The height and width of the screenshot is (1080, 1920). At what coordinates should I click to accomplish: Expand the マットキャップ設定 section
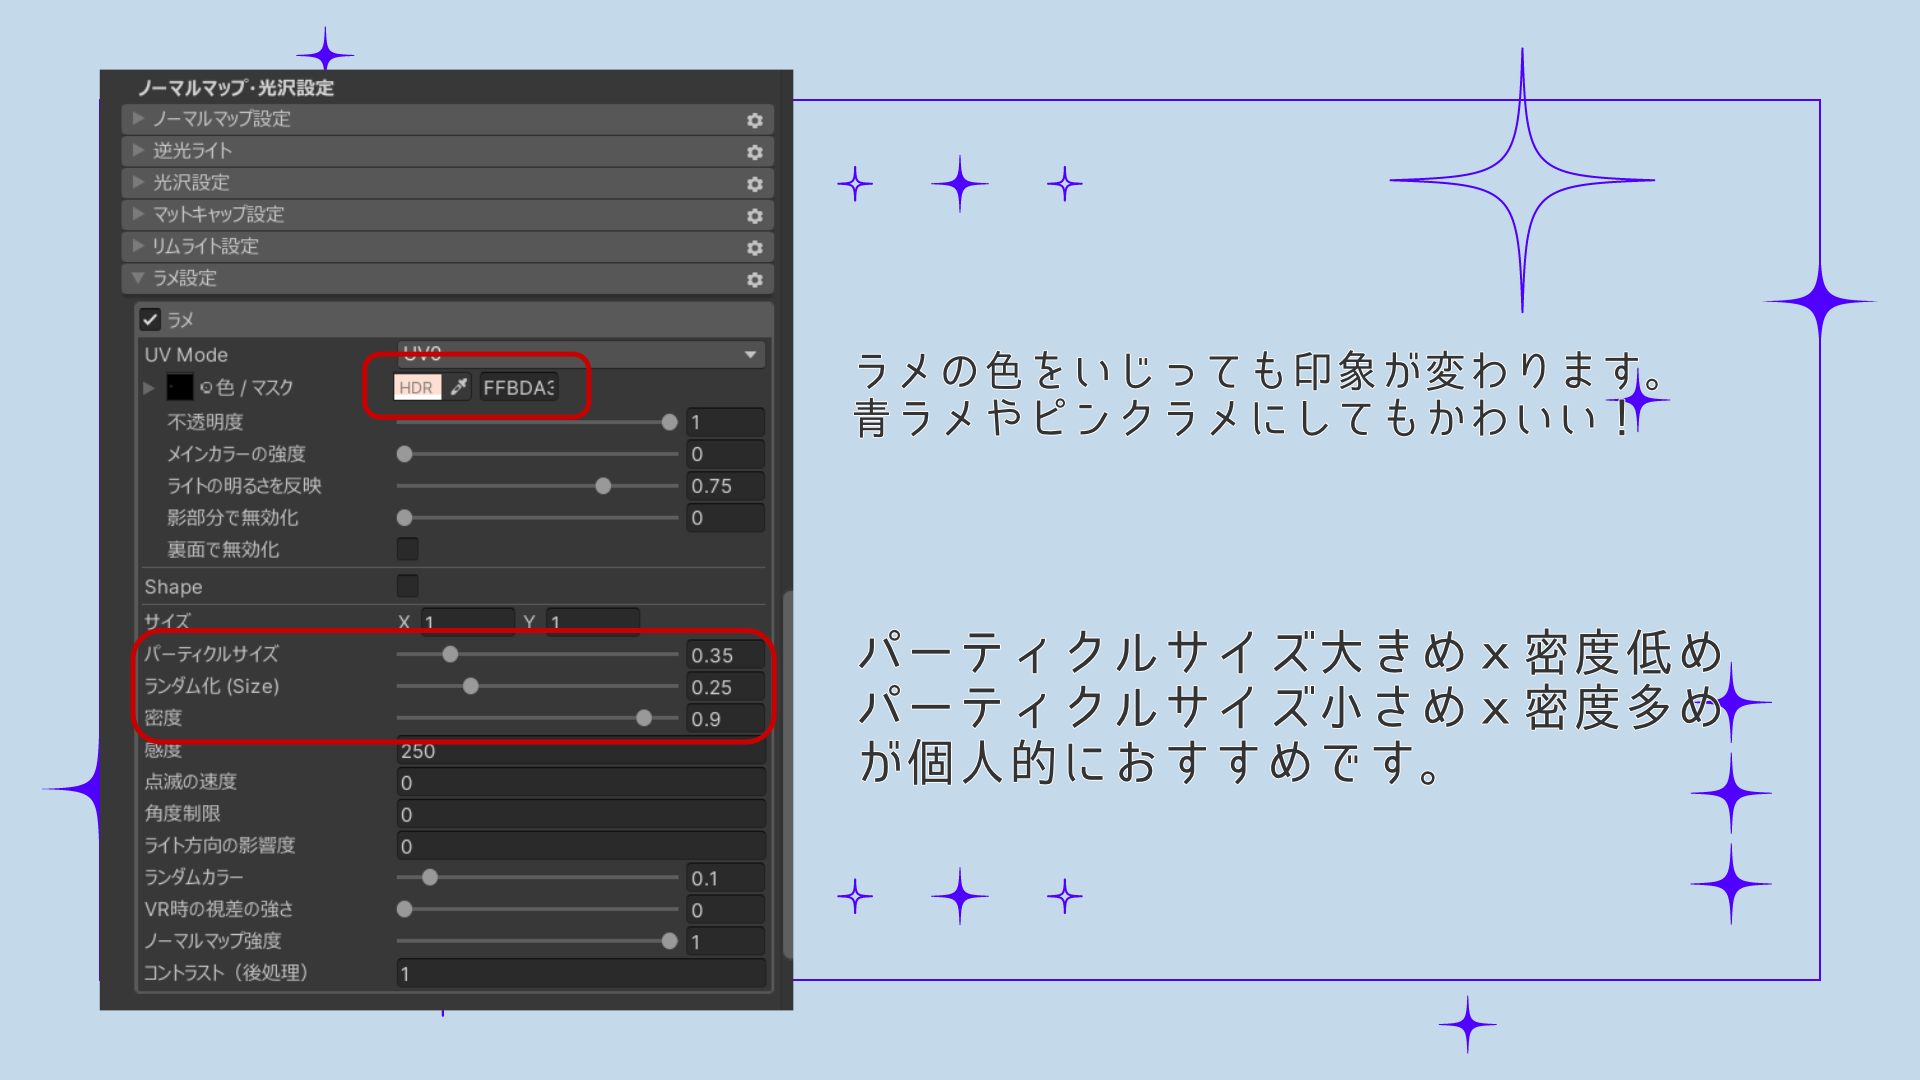point(139,215)
